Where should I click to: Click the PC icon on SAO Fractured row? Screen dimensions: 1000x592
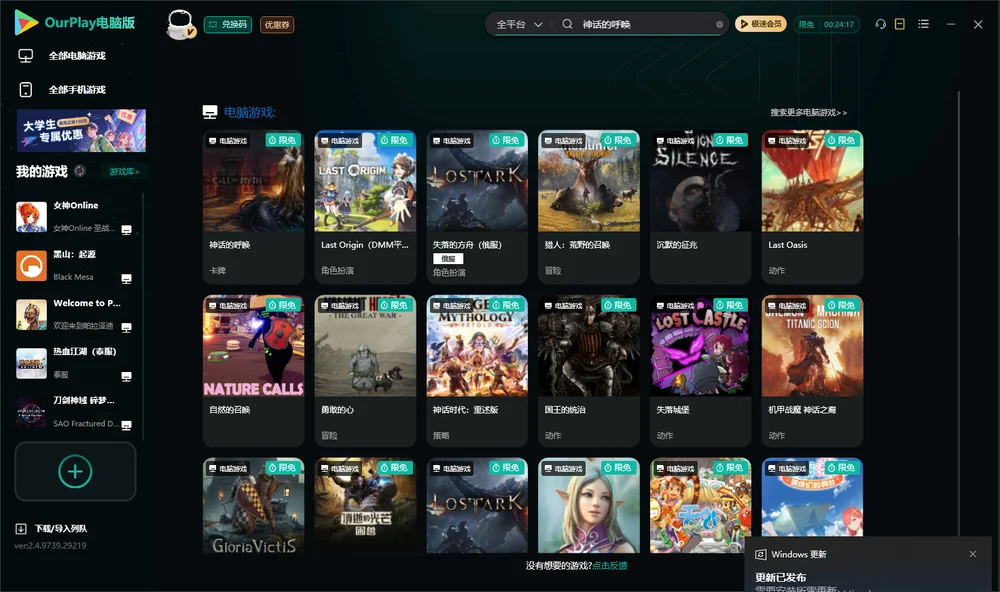coord(126,426)
